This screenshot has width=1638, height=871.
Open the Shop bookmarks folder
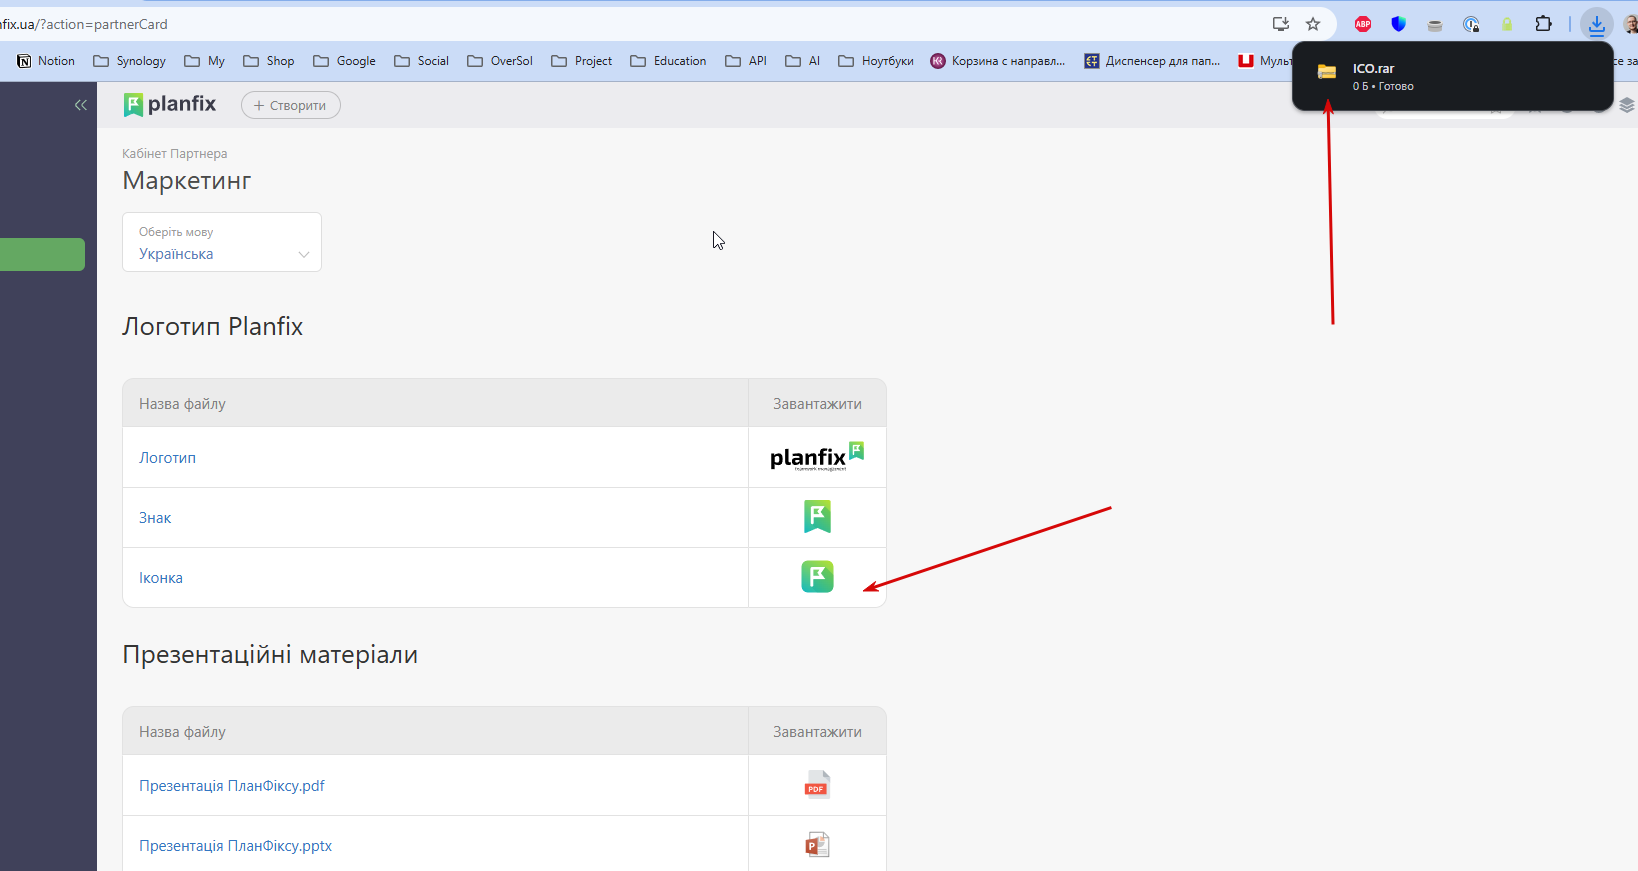tap(269, 61)
